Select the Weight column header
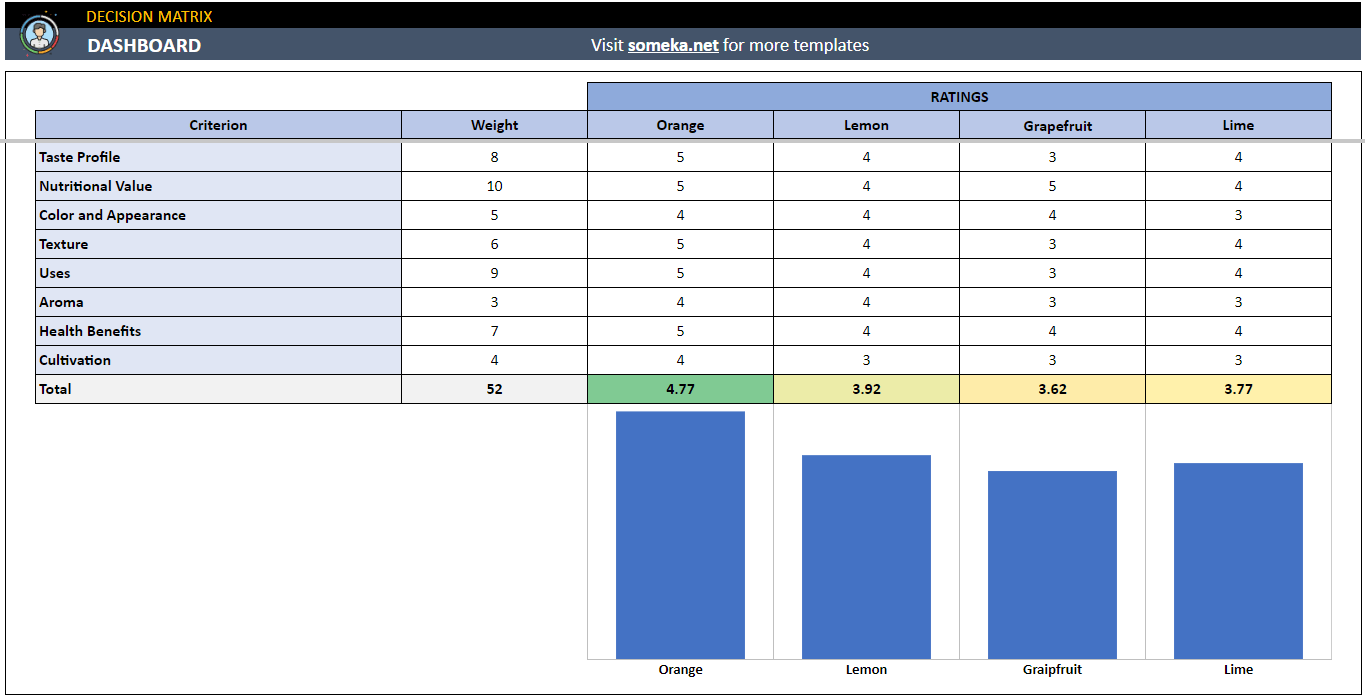The height and width of the screenshot is (700, 1365). (494, 125)
